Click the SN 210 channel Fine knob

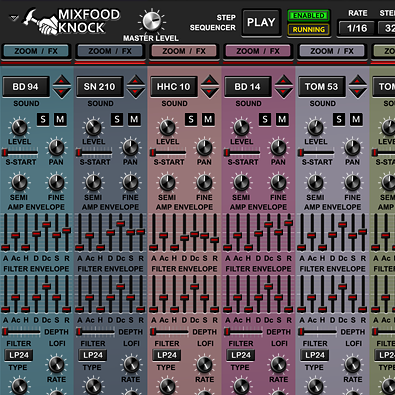point(130,182)
